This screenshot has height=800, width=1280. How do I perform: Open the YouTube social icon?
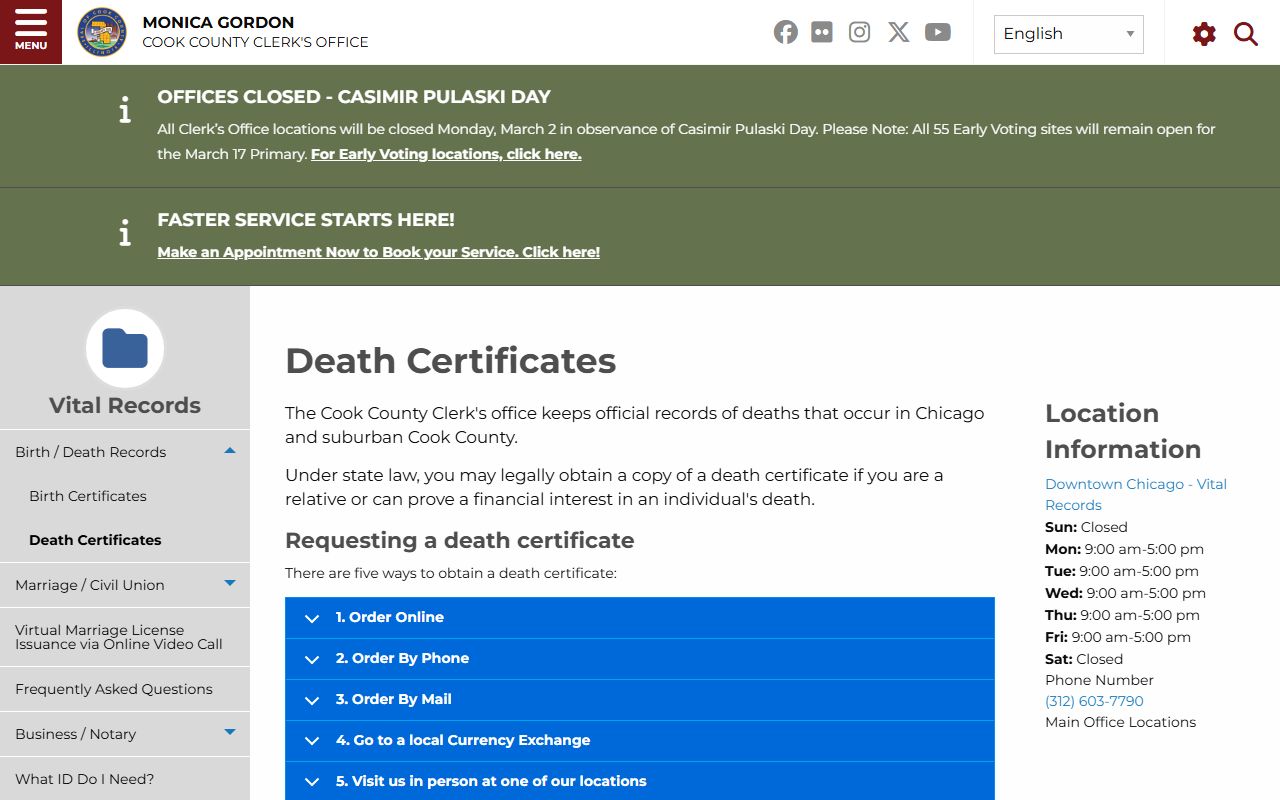coord(938,32)
